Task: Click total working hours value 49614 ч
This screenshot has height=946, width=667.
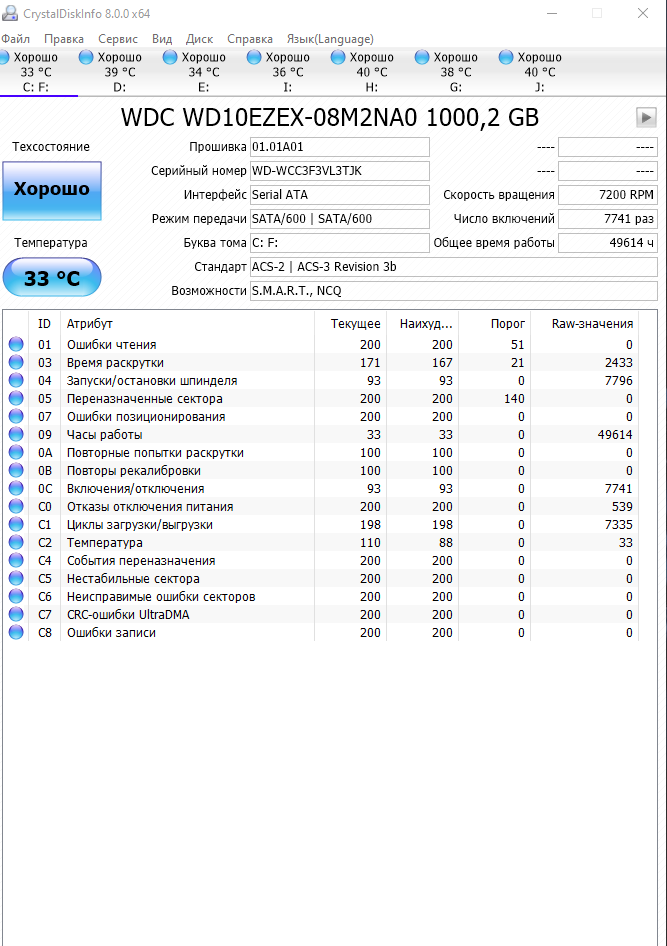Action: tap(608, 243)
